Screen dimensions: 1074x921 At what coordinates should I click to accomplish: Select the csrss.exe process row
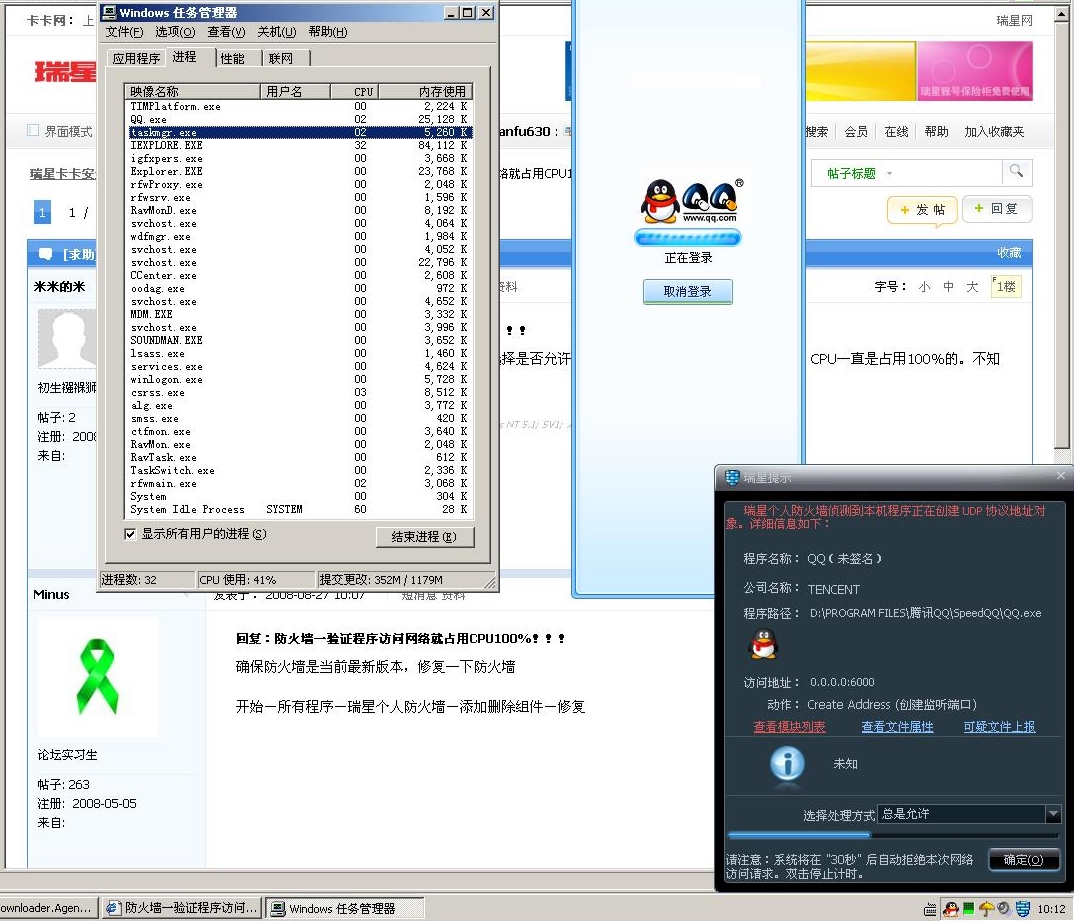pyautogui.click(x=299, y=392)
